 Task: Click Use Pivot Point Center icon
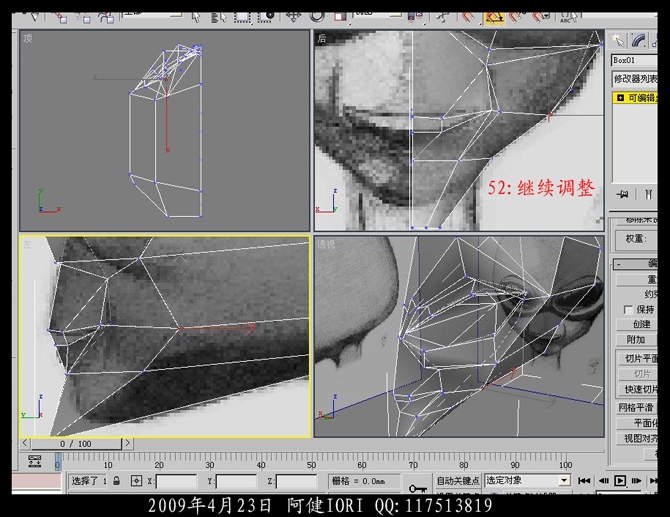(415, 17)
